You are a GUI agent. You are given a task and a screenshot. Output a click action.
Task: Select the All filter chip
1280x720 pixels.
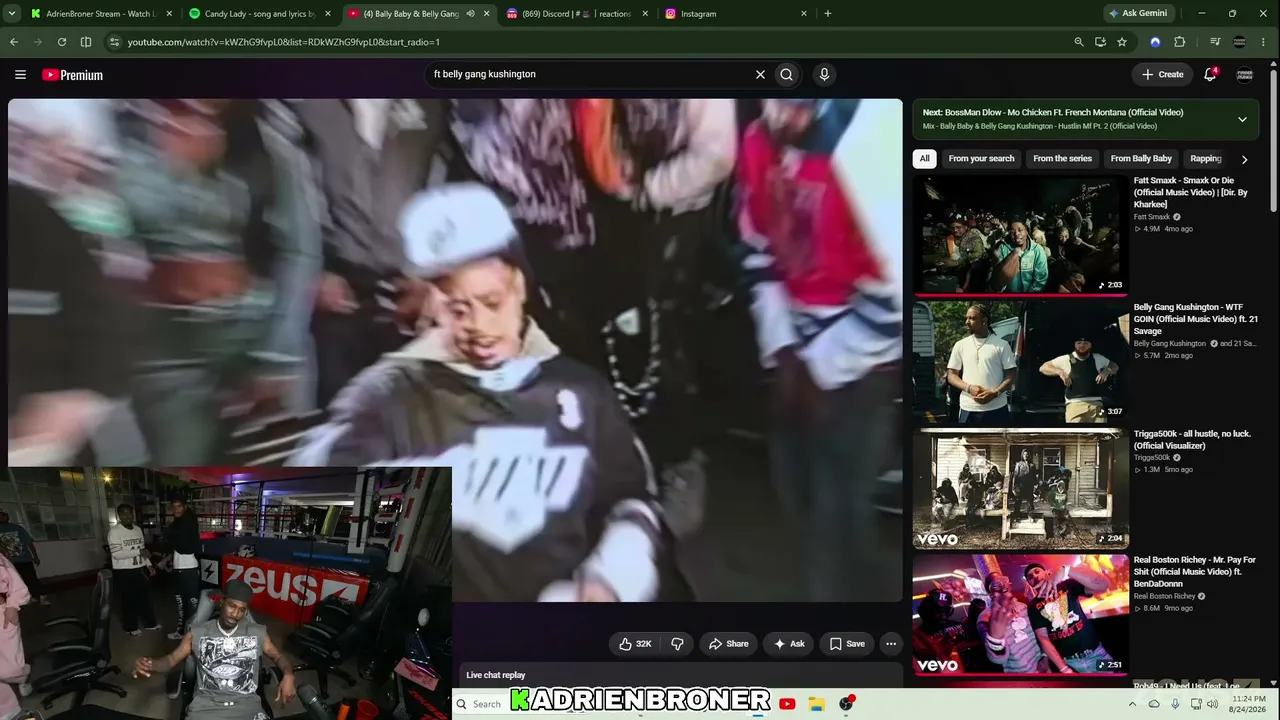click(x=925, y=159)
